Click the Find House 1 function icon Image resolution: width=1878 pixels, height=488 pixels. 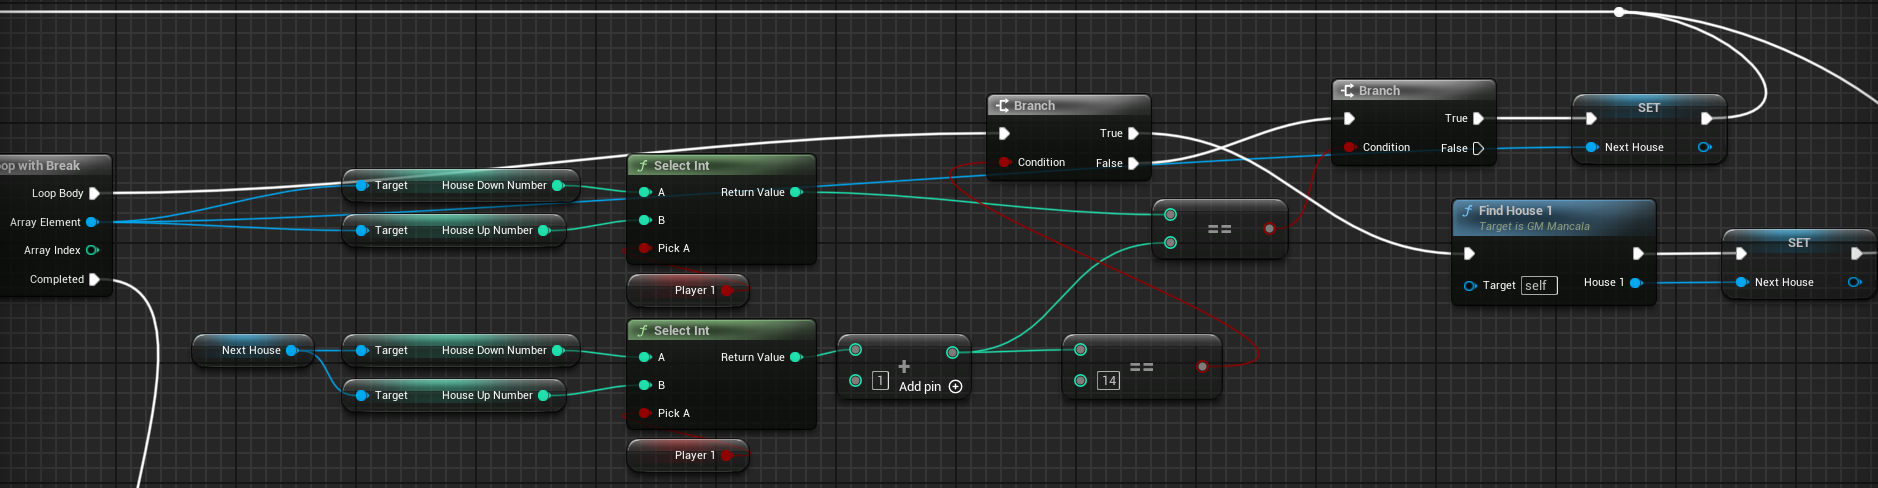(1467, 211)
